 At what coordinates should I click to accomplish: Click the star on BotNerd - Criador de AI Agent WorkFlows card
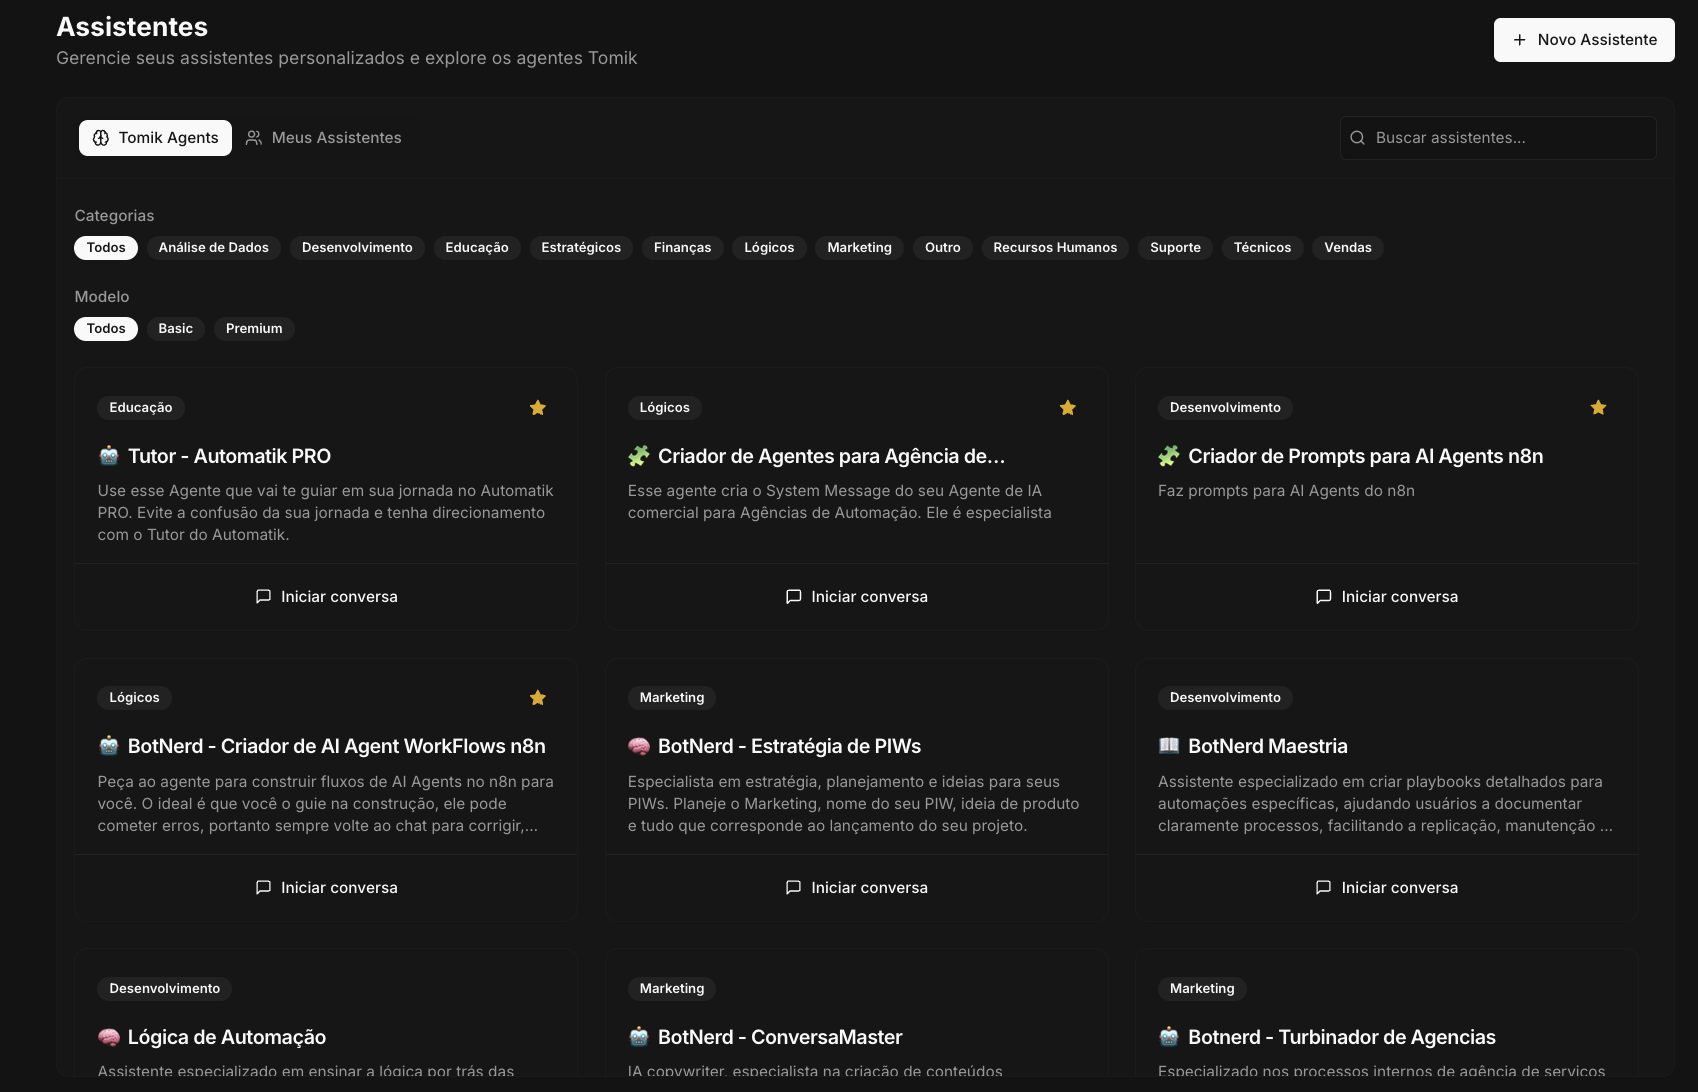point(538,697)
